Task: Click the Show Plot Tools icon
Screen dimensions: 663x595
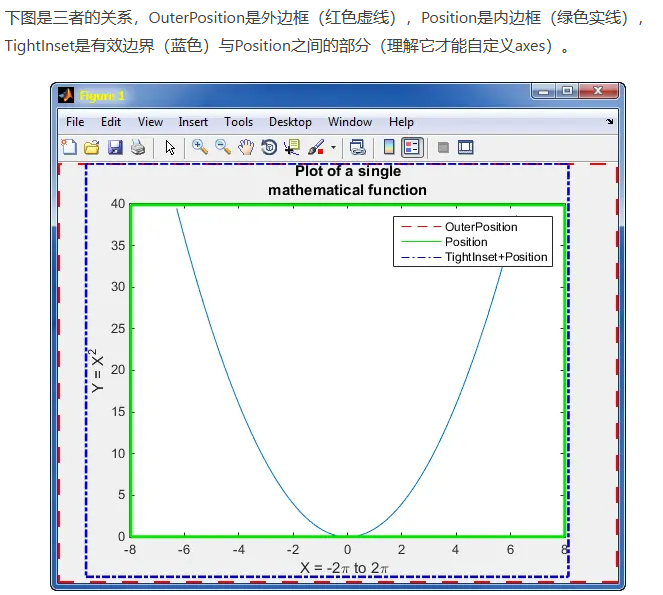Action: pyautogui.click(x=466, y=147)
